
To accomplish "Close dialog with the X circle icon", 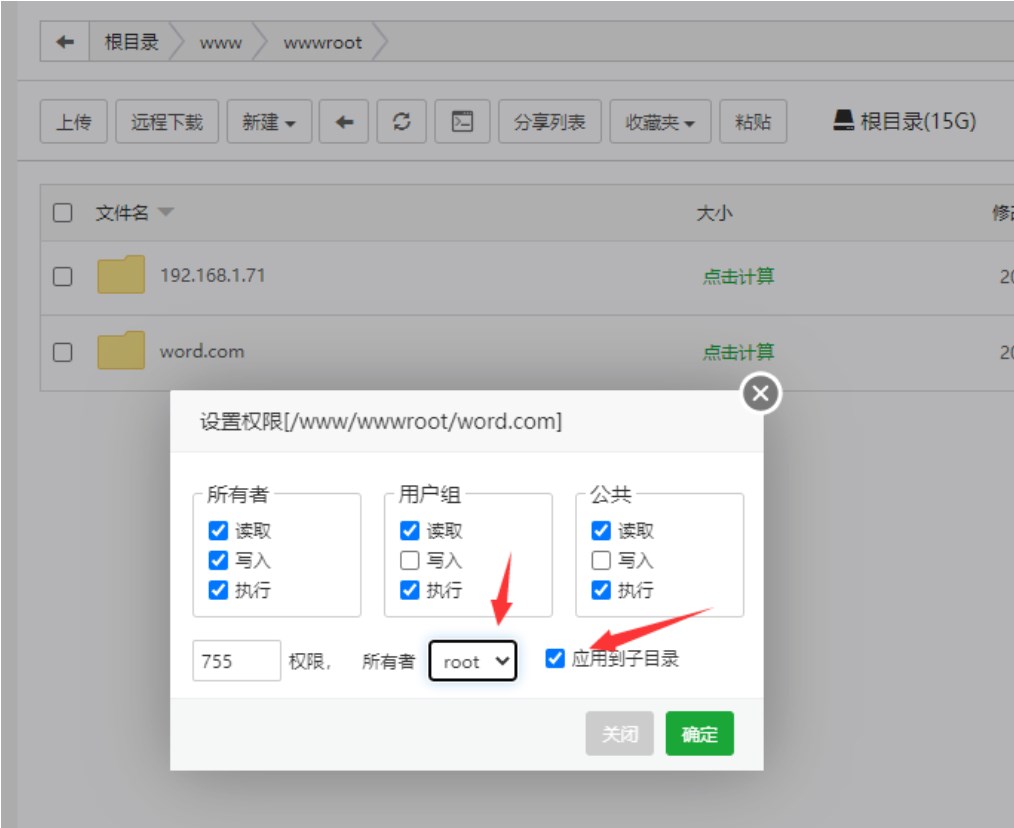I will click(x=760, y=394).
